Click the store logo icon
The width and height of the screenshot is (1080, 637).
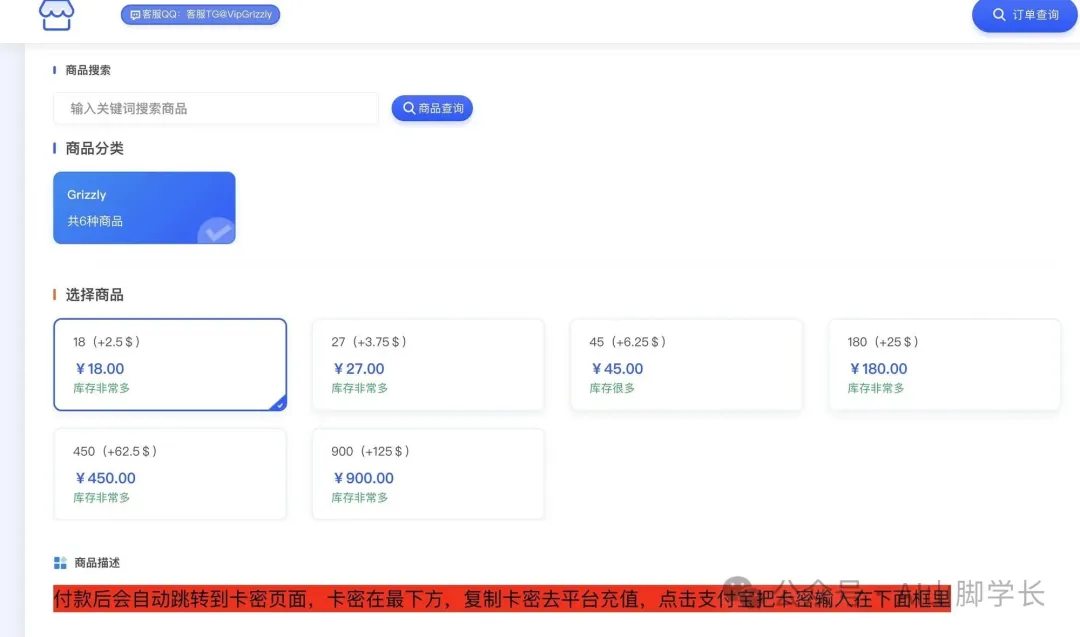(x=56, y=14)
